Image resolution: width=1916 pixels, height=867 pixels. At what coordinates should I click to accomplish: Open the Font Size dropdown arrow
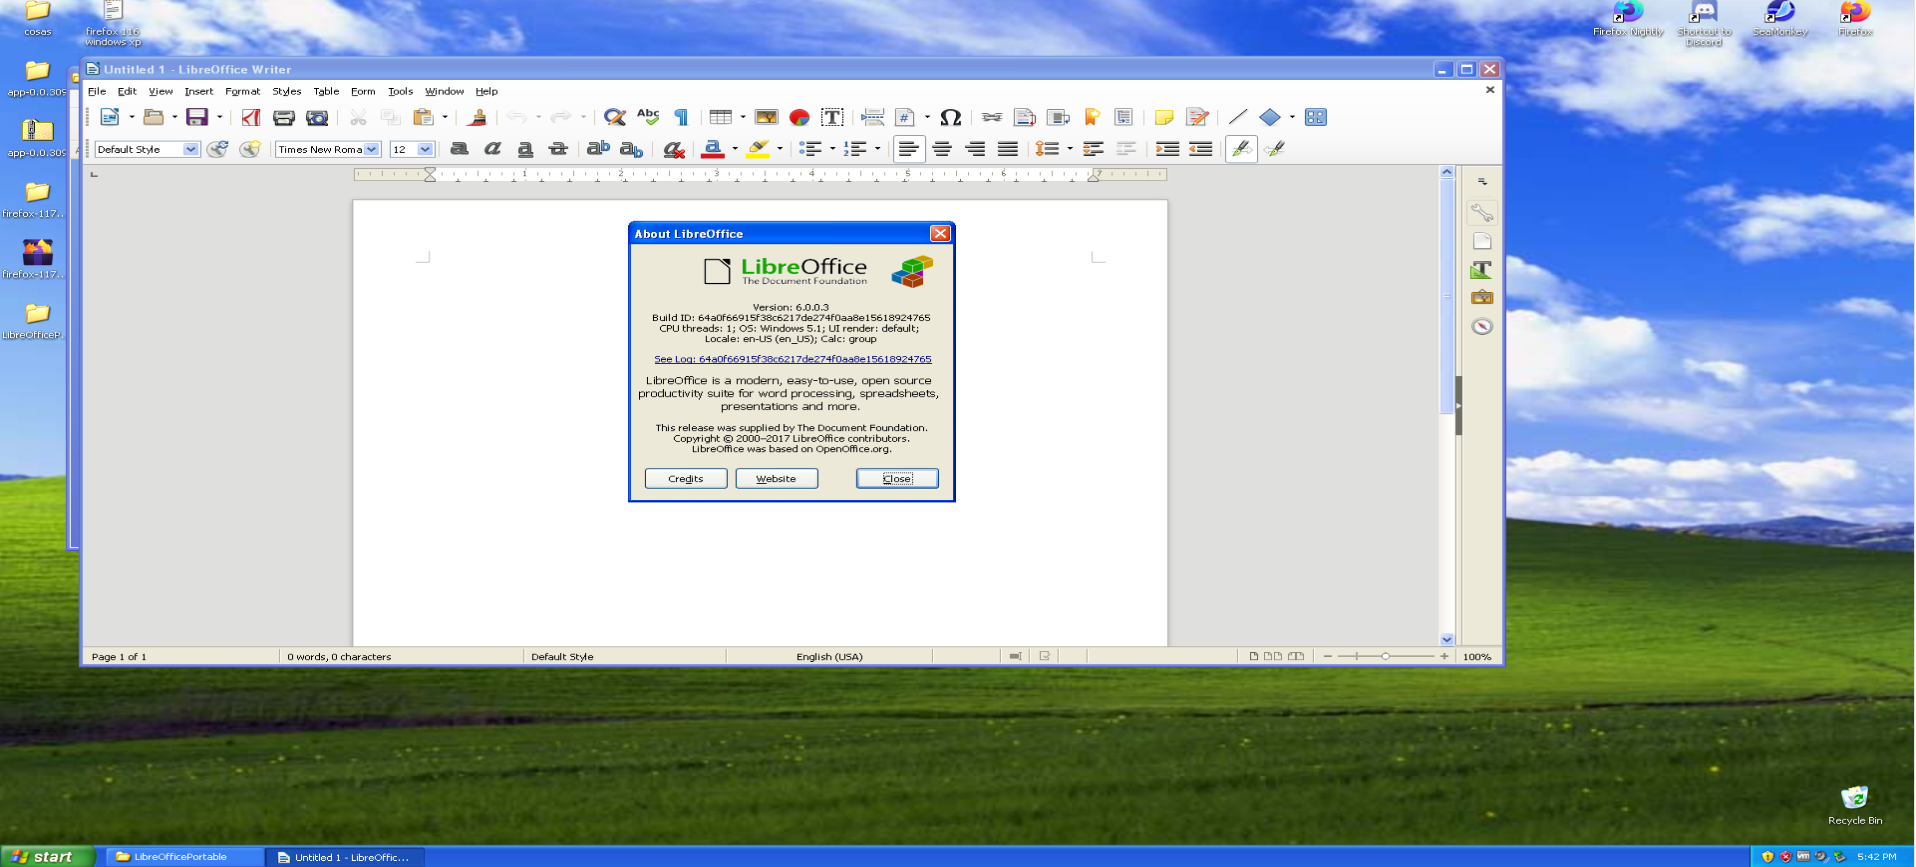(425, 149)
